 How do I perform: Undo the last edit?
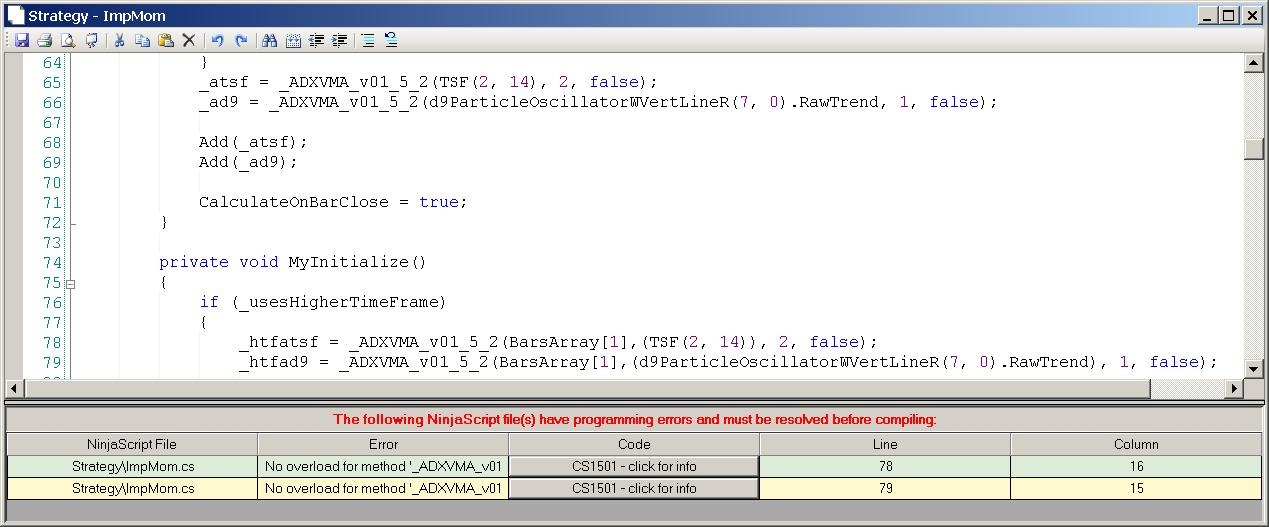tap(217, 41)
